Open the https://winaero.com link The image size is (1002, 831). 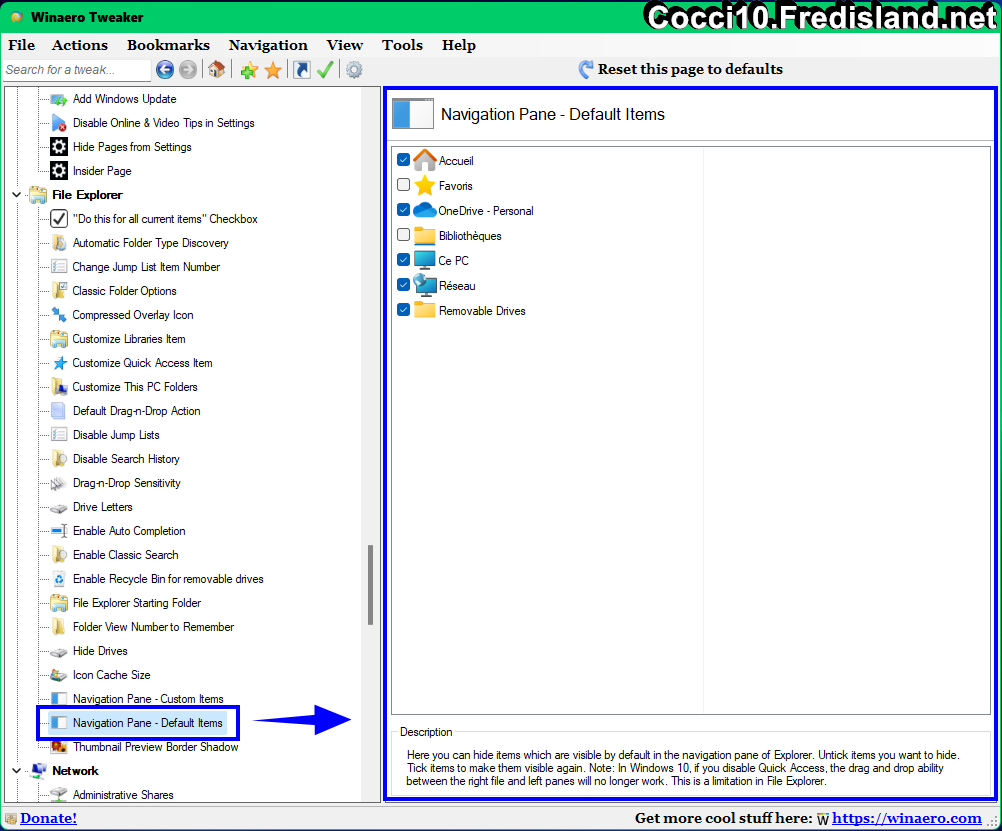point(907,818)
